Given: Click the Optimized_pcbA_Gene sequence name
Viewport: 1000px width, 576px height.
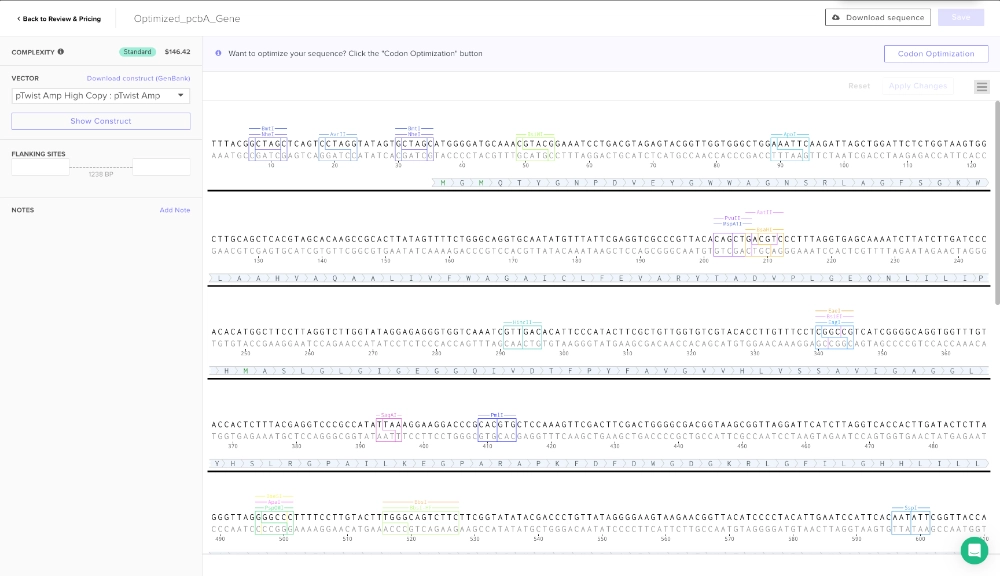Looking at the screenshot, I should pos(187,19).
